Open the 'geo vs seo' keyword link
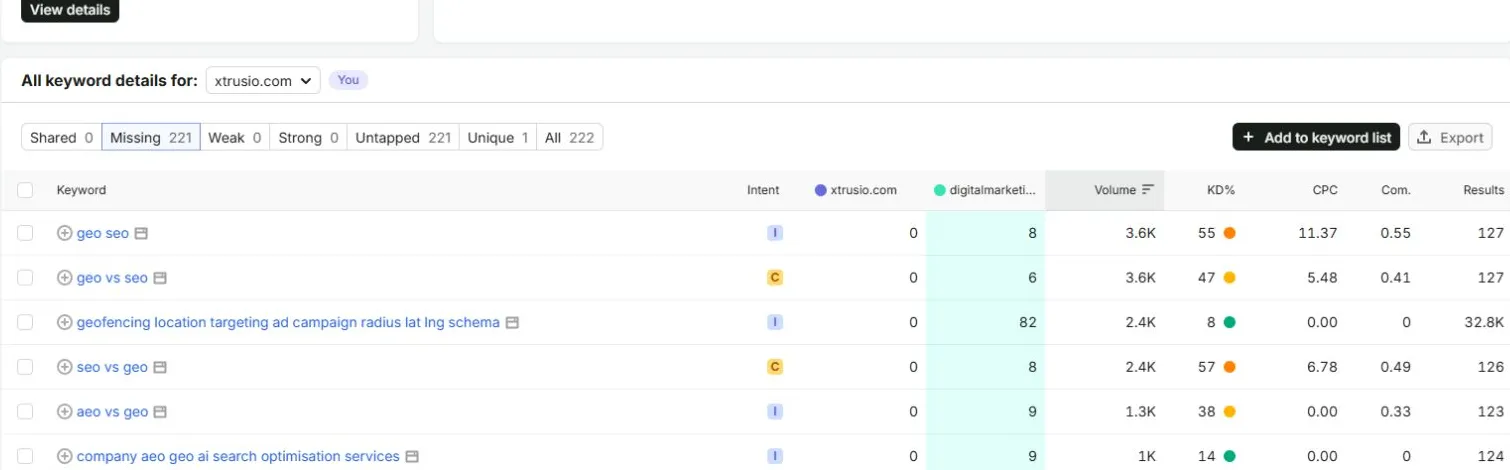 [112, 278]
